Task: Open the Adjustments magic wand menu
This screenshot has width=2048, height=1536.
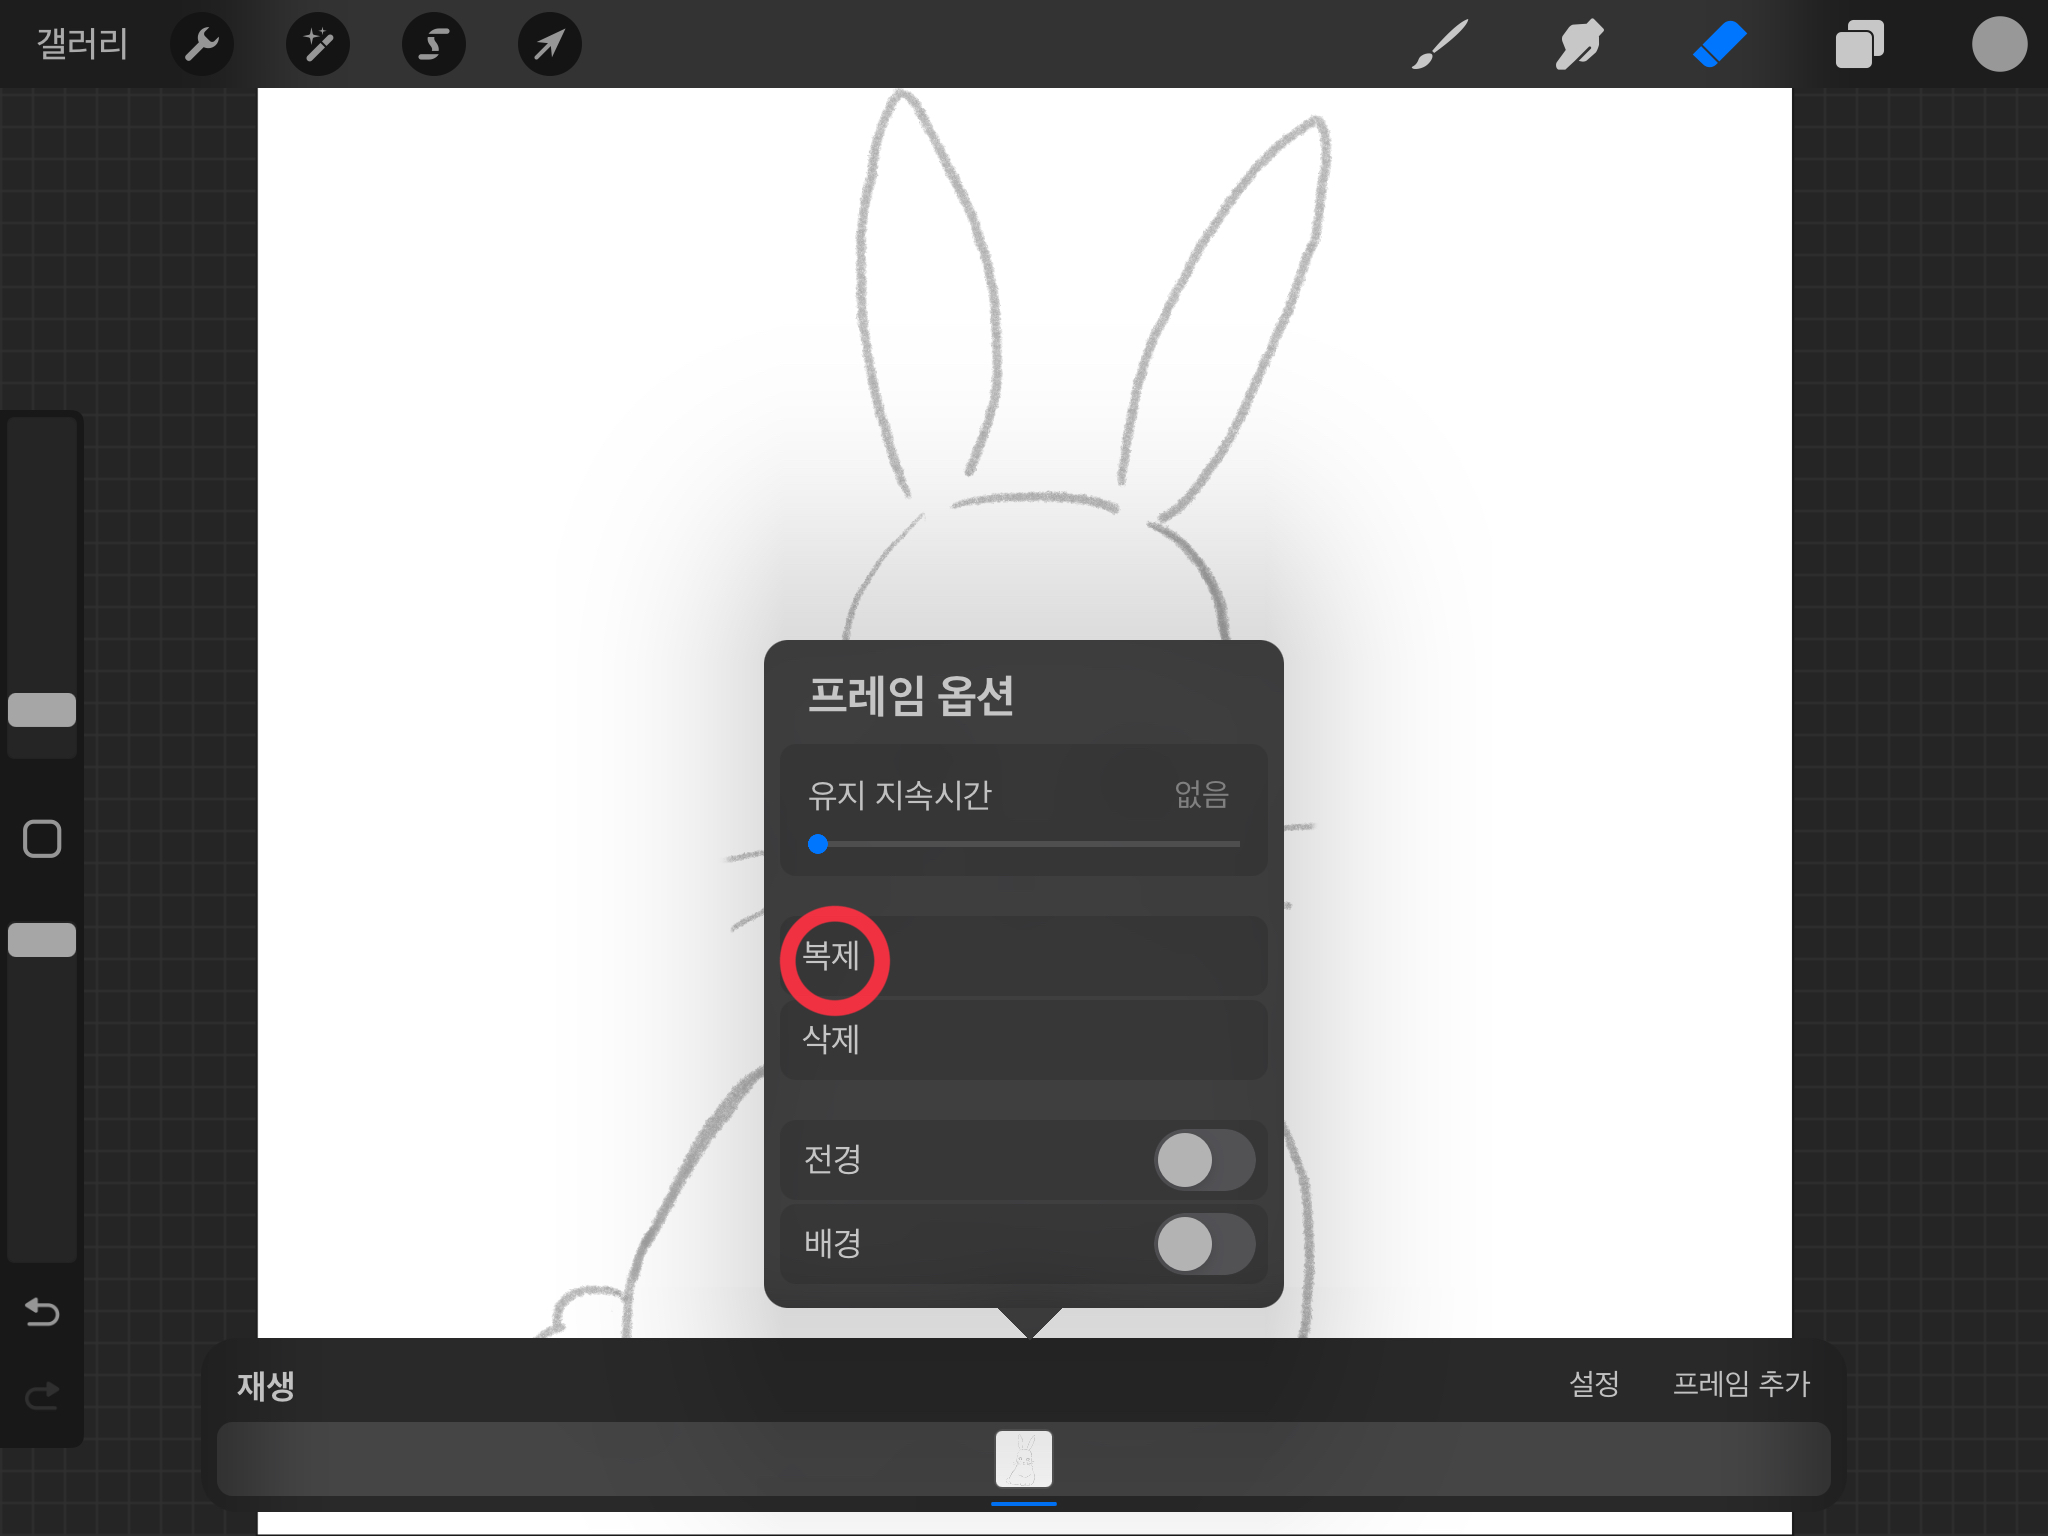Action: (x=318, y=44)
